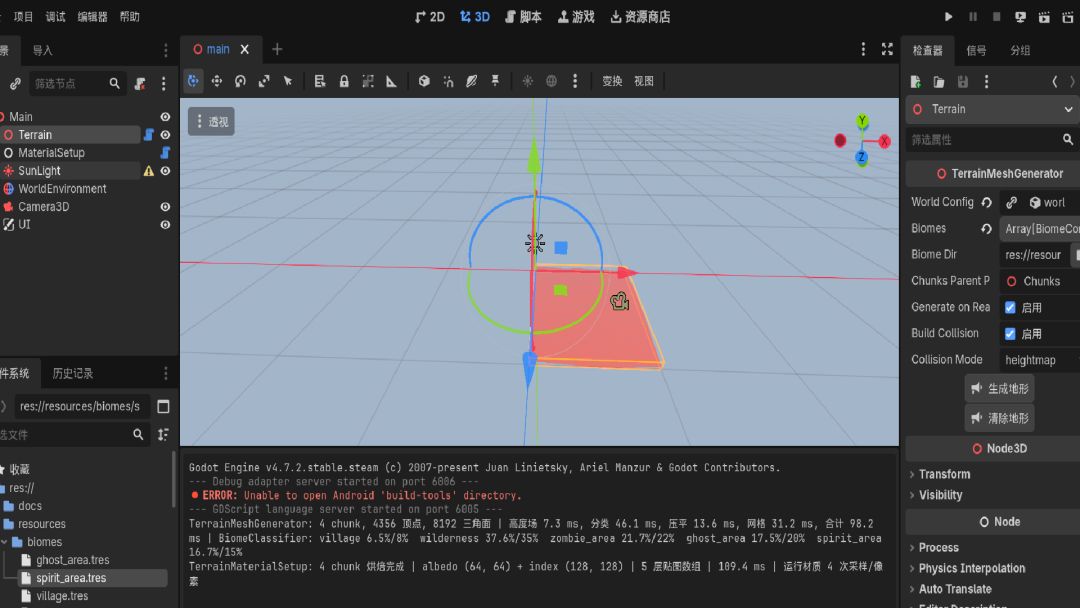1080x608 pixels.
Task: Open the Collision Mode heightmap dropdown
Action: pos(1039,360)
